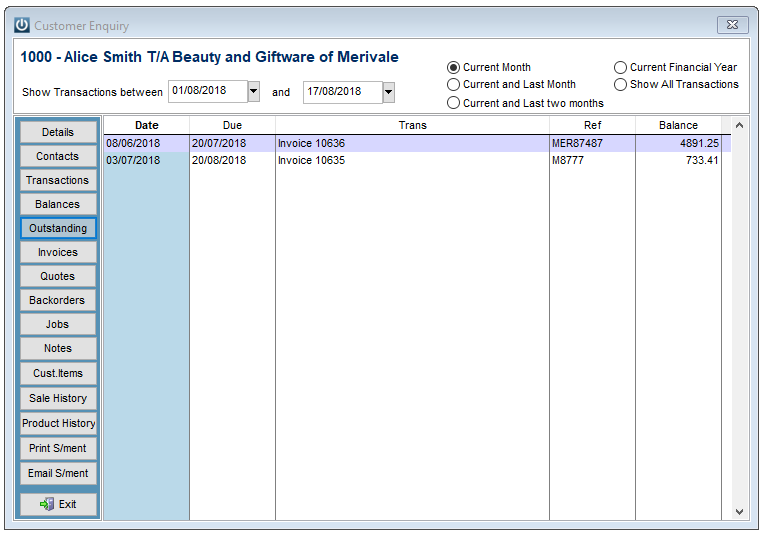Open the Contacts tab
764x536 pixels.
click(x=58, y=156)
